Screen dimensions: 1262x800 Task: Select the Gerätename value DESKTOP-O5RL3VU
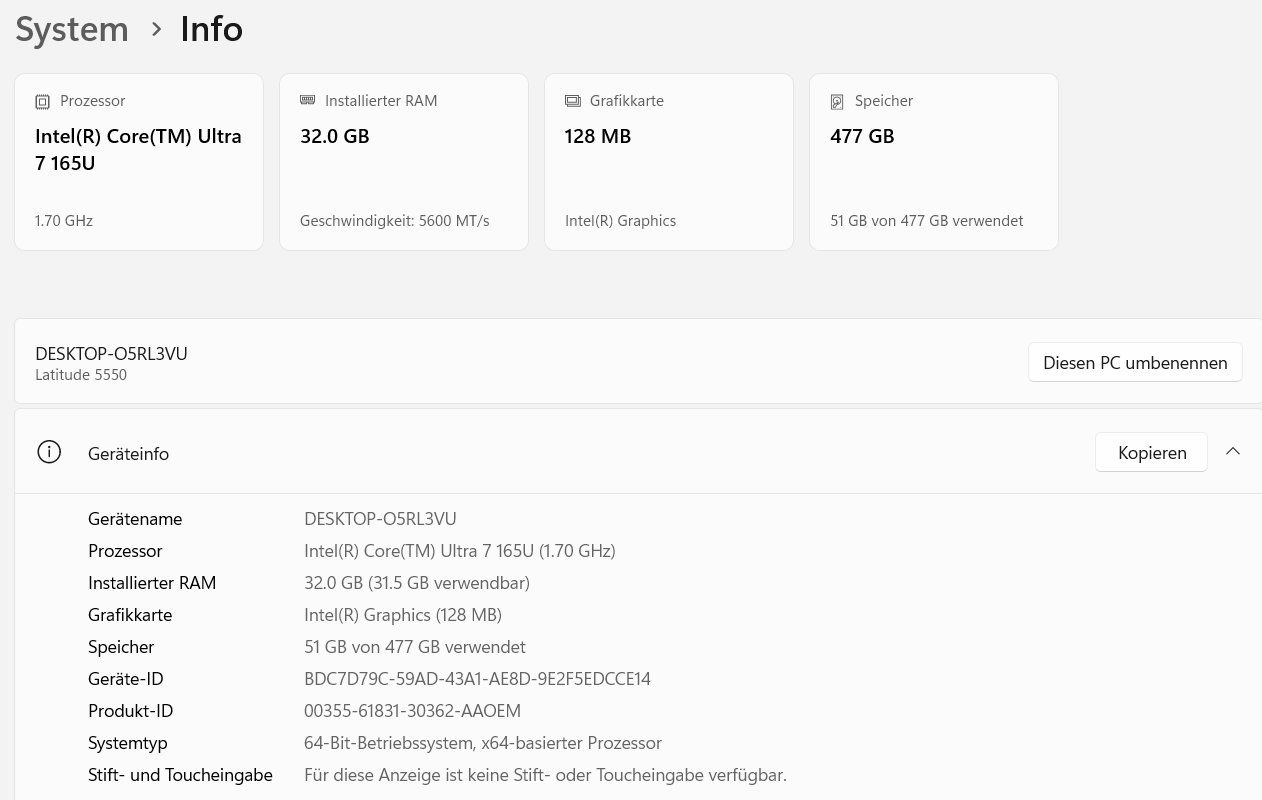coord(380,519)
